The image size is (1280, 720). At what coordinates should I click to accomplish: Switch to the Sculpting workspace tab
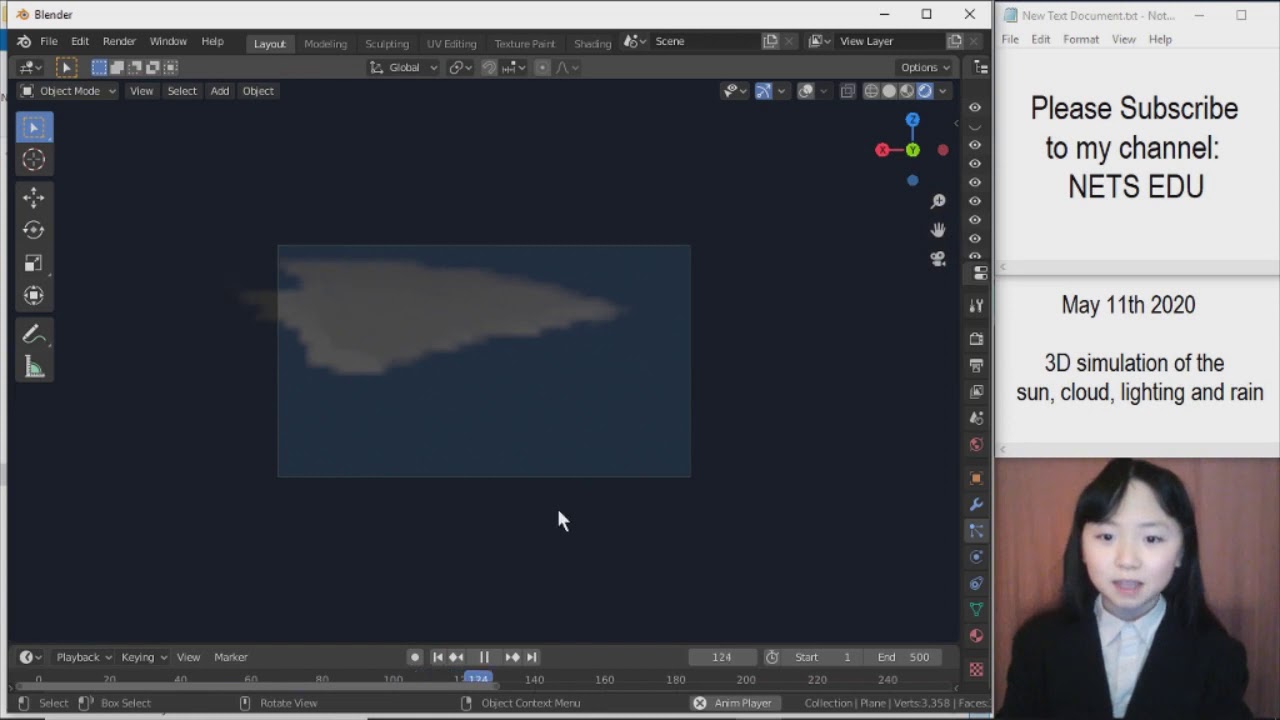click(387, 43)
